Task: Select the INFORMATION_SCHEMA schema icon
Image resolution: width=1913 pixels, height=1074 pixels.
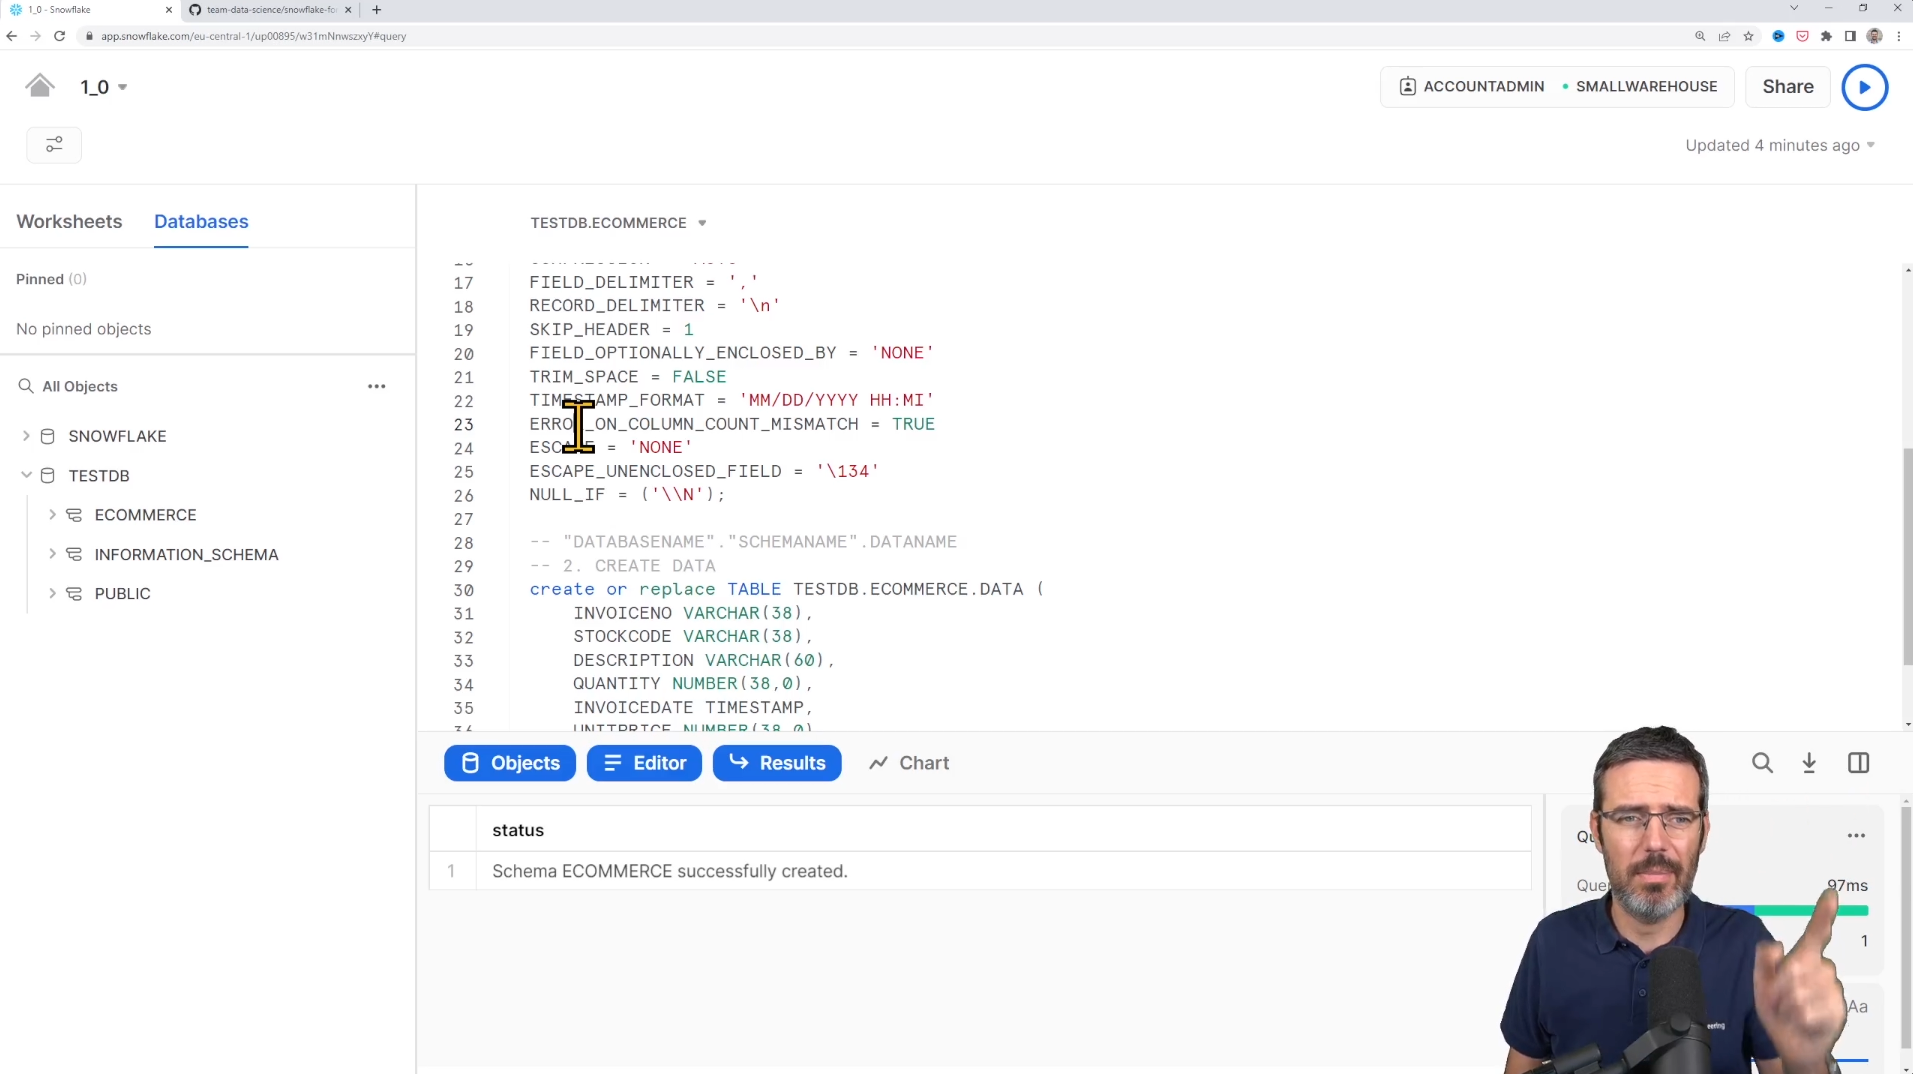Action: pyautogui.click(x=74, y=554)
